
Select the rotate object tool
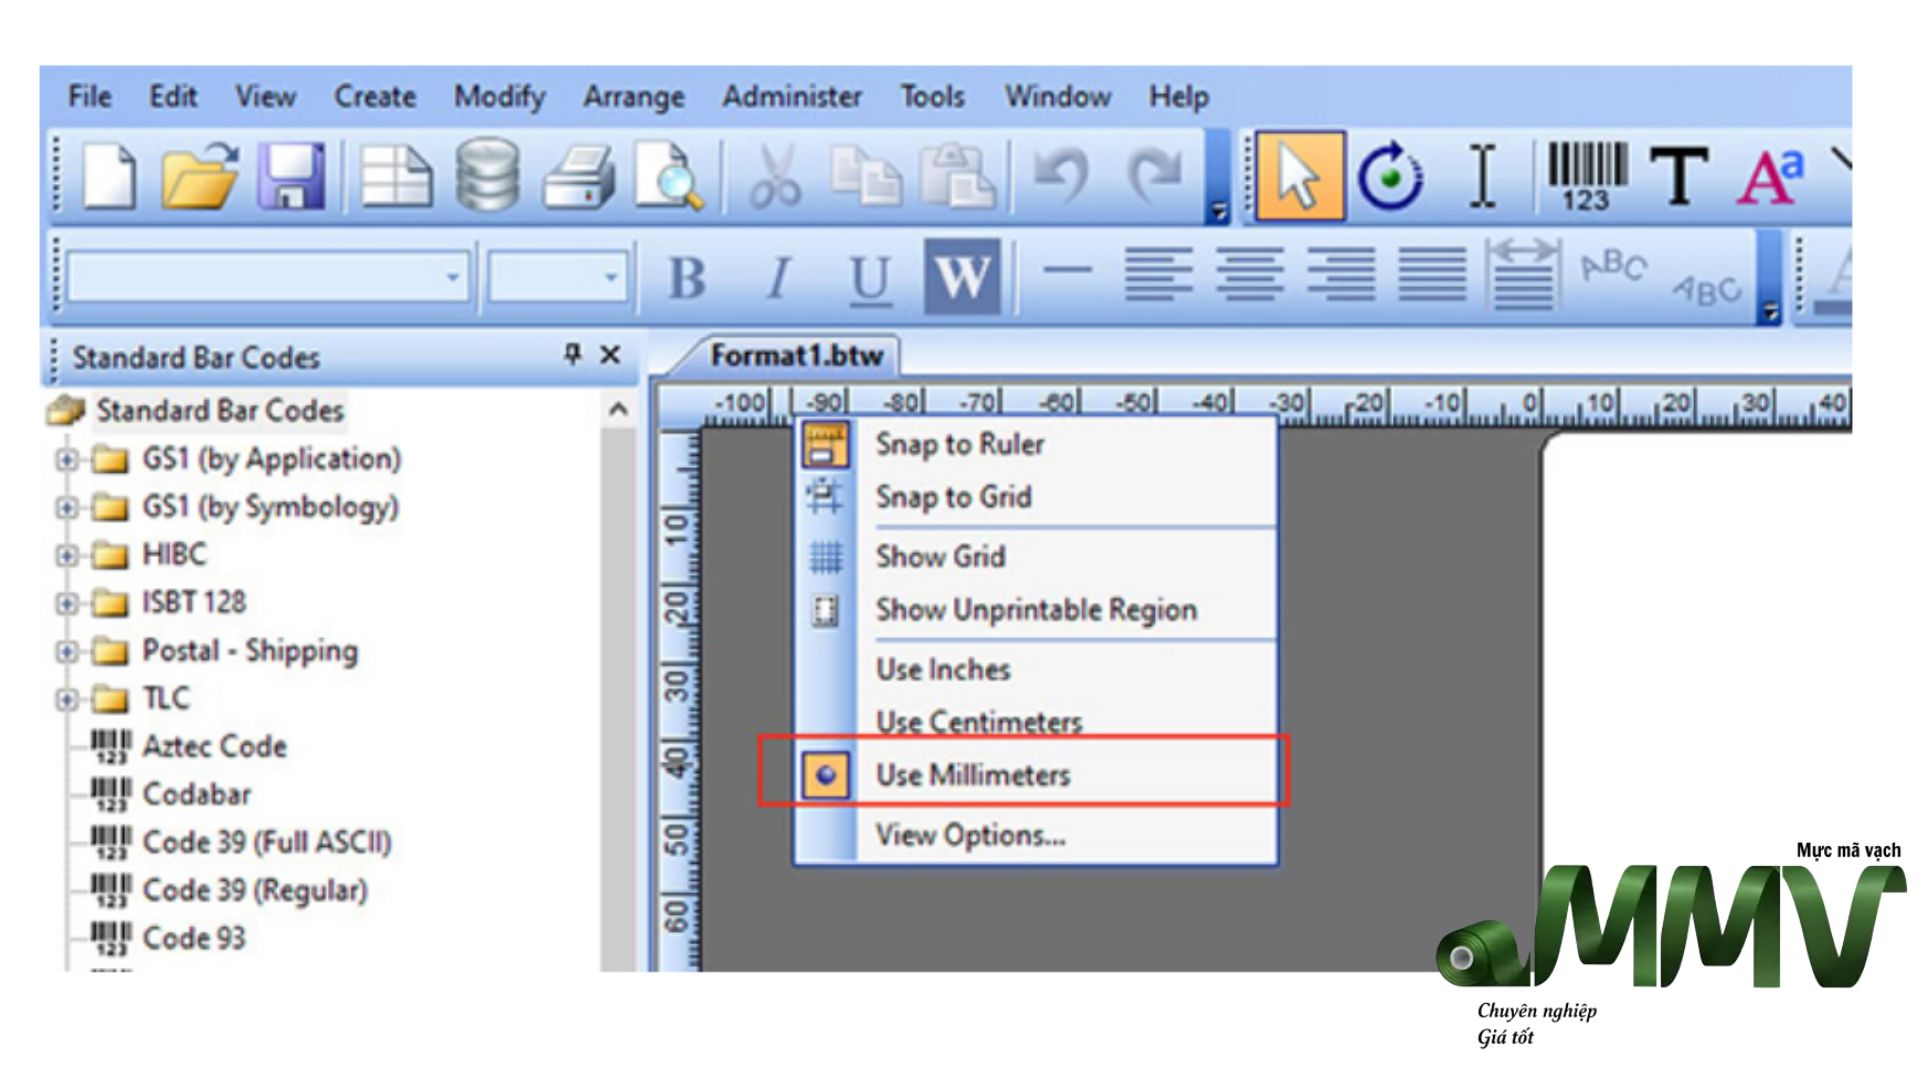click(1390, 176)
